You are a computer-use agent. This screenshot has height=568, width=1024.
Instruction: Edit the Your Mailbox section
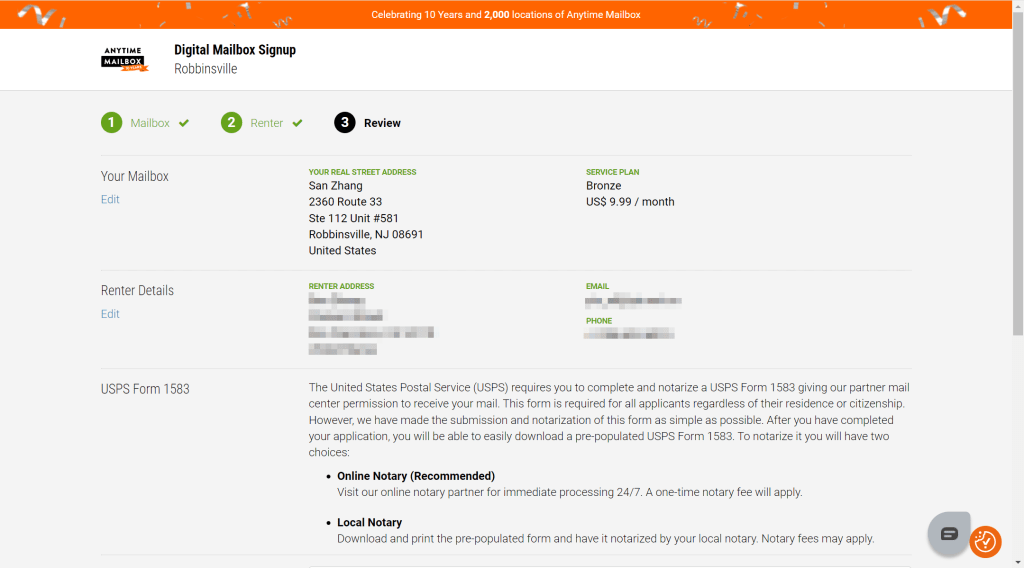click(x=110, y=199)
